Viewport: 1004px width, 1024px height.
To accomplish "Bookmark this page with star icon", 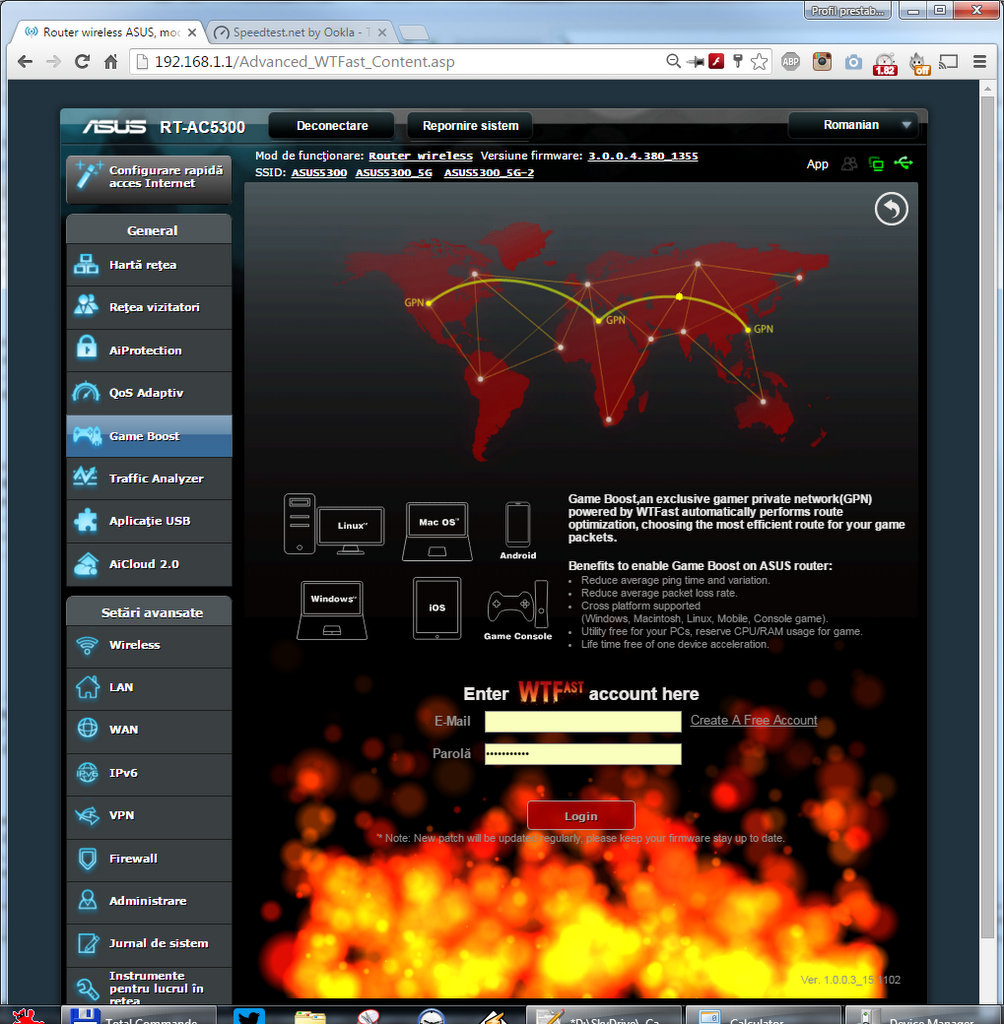I will point(760,62).
